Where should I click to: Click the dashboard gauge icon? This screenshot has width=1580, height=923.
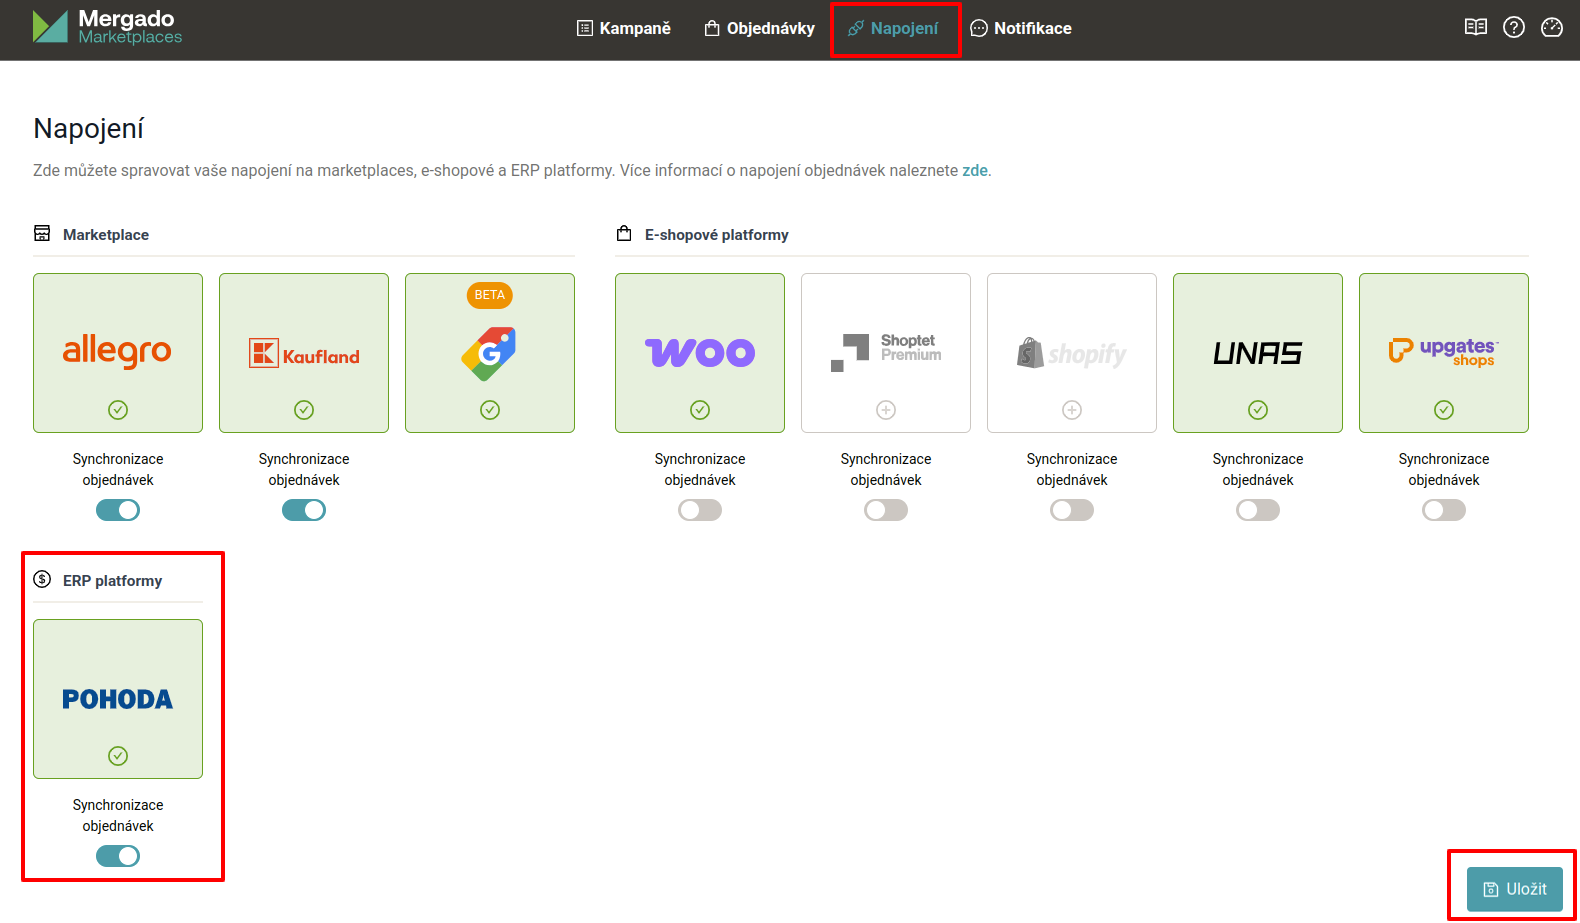click(1552, 27)
